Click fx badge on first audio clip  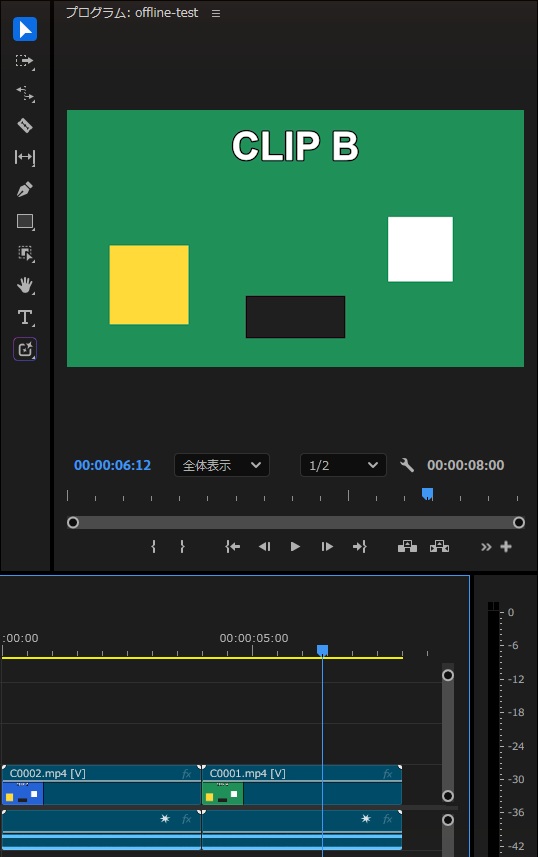[186, 819]
